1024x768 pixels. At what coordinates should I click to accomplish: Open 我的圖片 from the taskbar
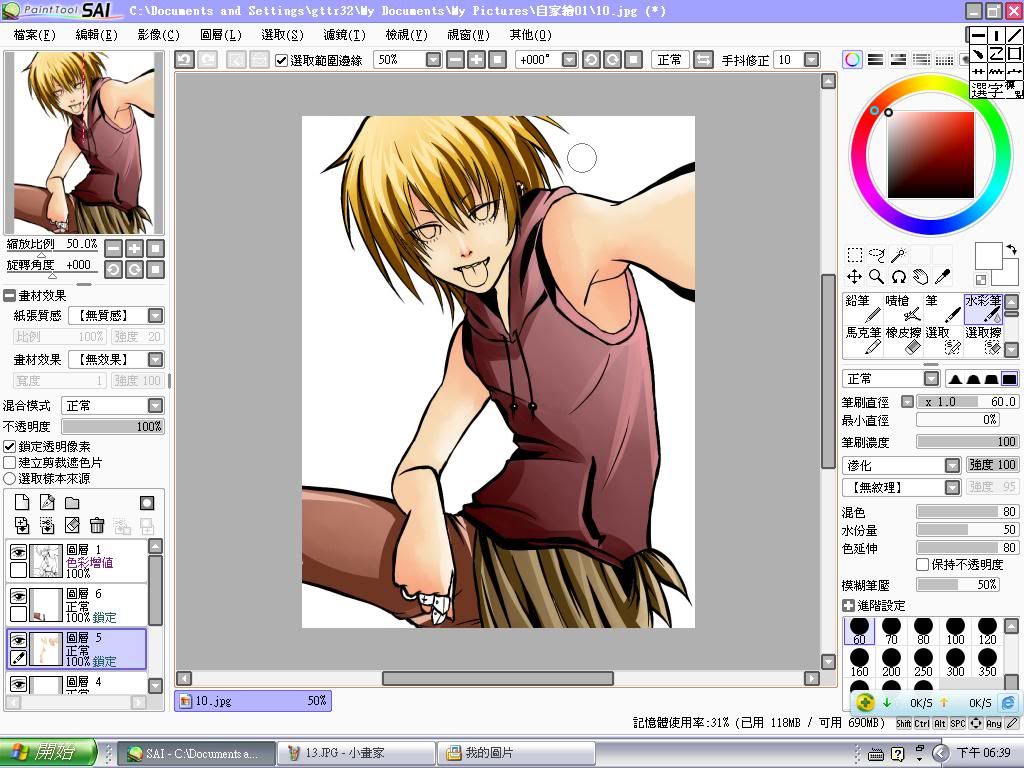[x=516, y=753]
